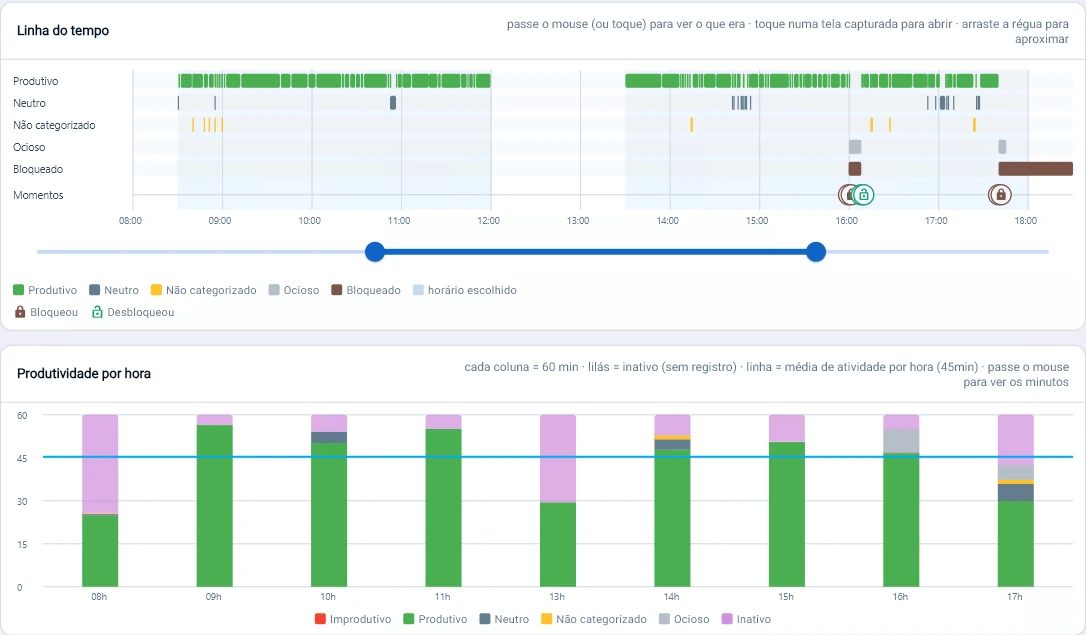Click the "Momentos" row label
This screenshot has height=635, width=1086.
pyautogui.click(x=38, y=195)
